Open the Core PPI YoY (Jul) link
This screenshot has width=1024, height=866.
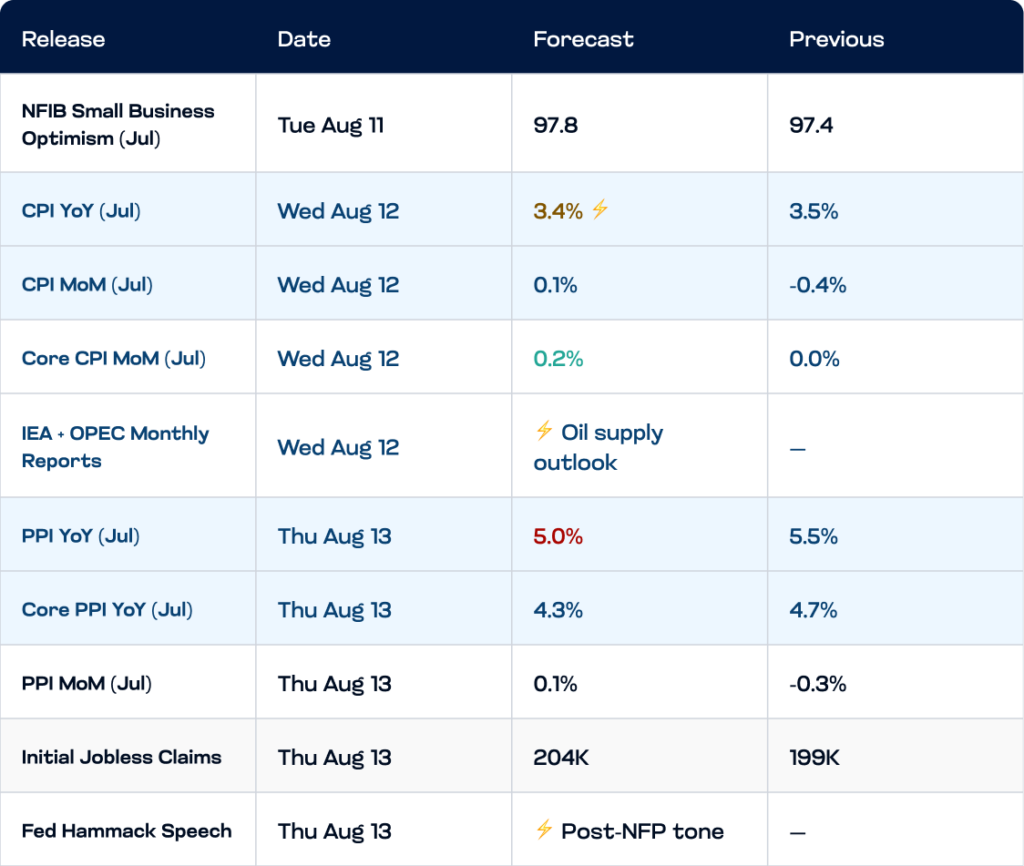[x=107, y=610]
